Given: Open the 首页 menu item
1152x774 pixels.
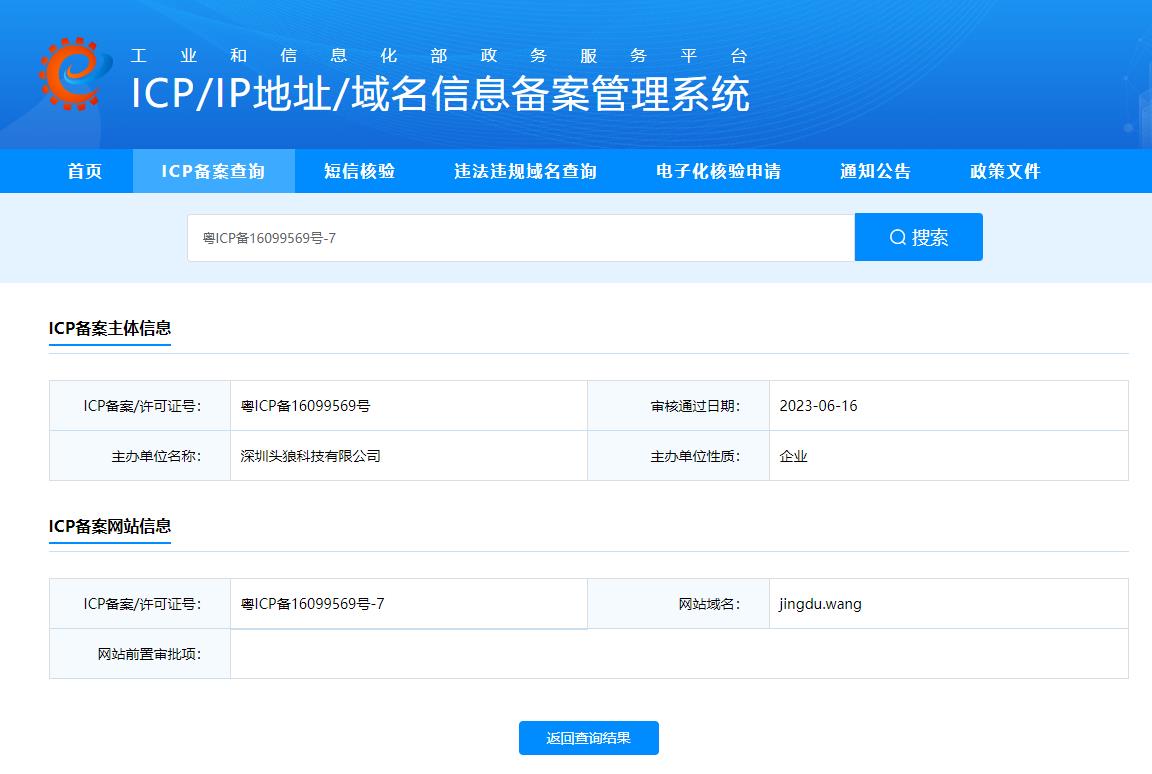Looking at the screenshot, I should (84, 171).
